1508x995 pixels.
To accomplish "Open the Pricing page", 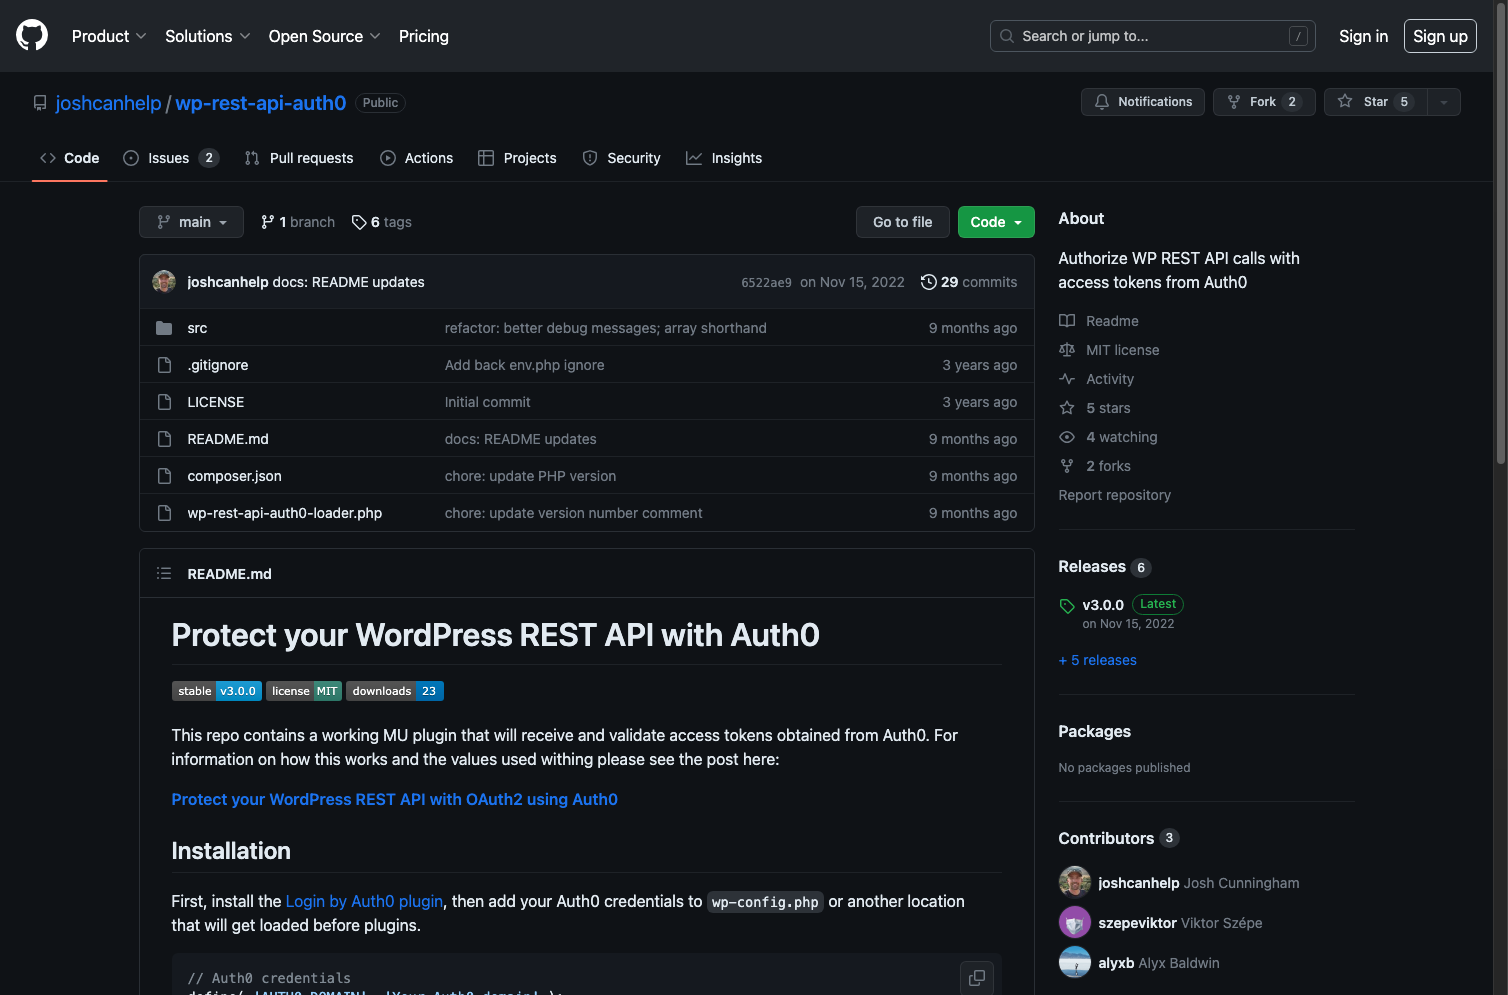I will (424, 36).
